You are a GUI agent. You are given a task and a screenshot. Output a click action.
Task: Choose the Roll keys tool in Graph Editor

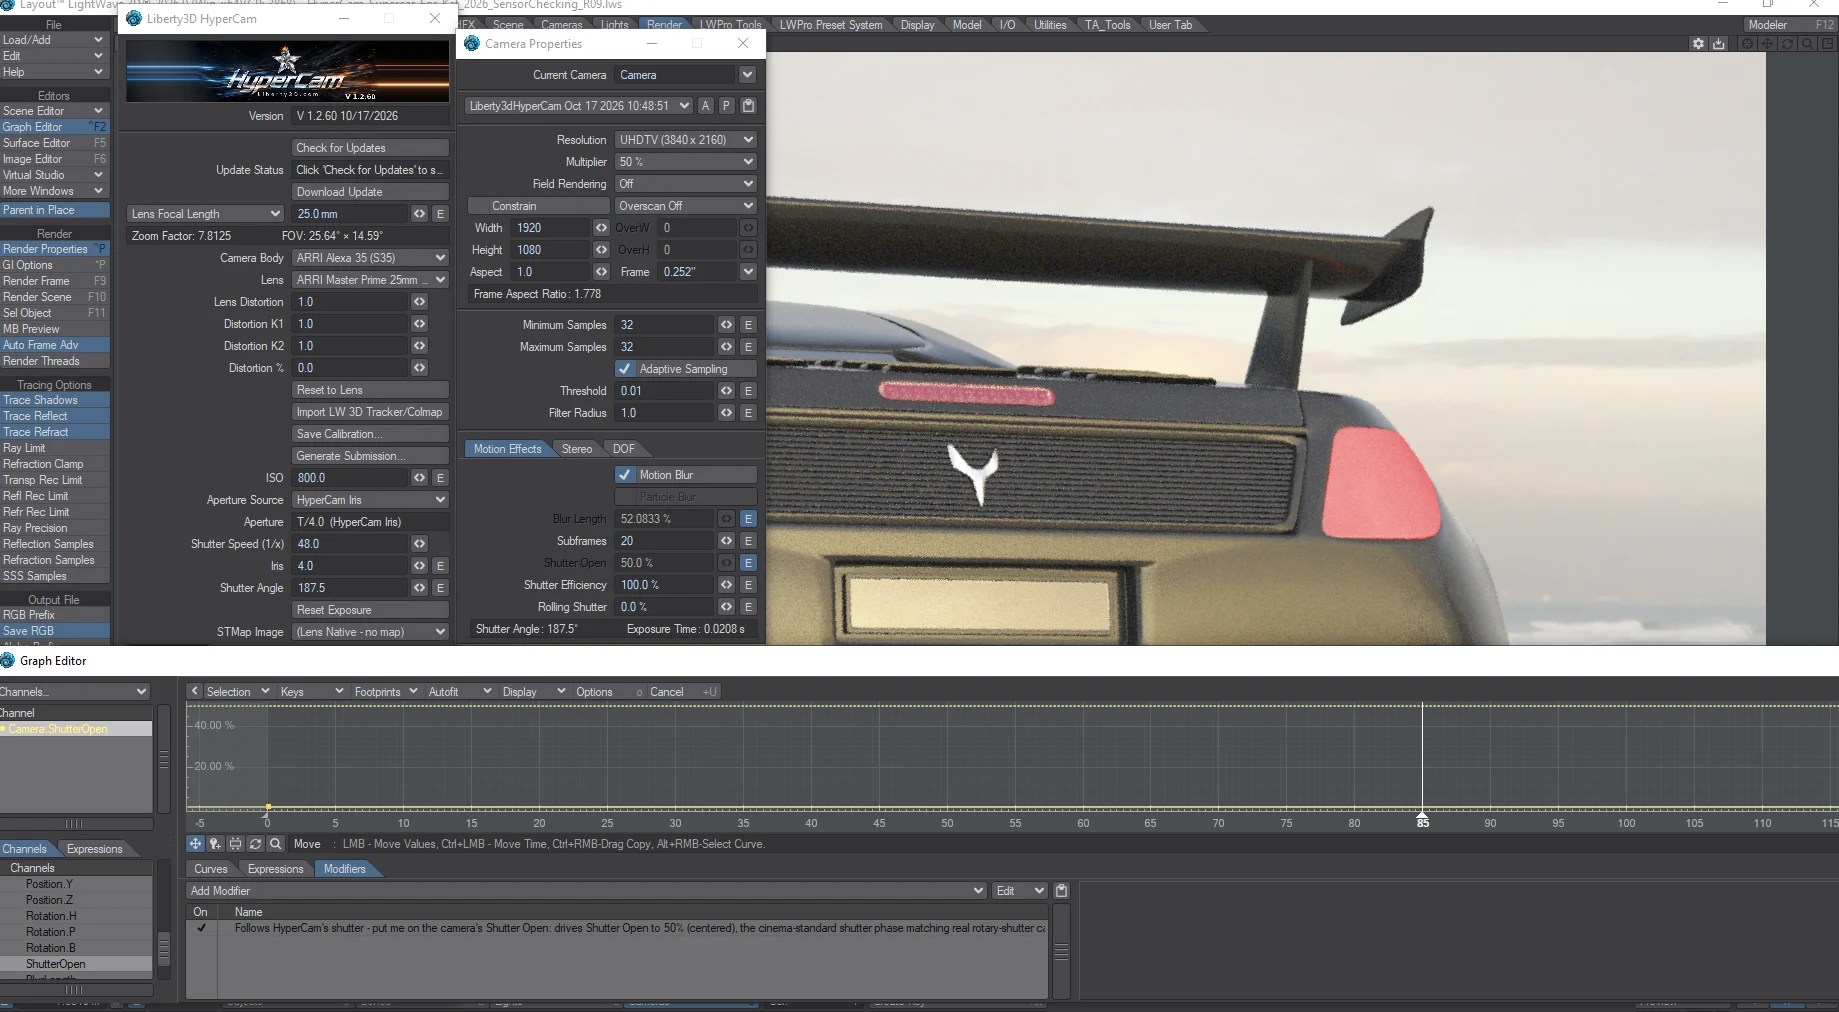(255, 844)
